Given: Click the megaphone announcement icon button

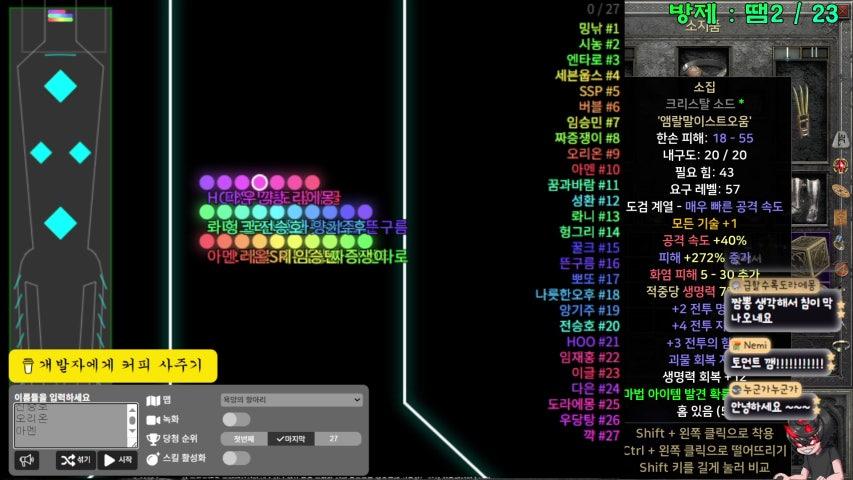Looking at the screenshot, I should point(27,460).
